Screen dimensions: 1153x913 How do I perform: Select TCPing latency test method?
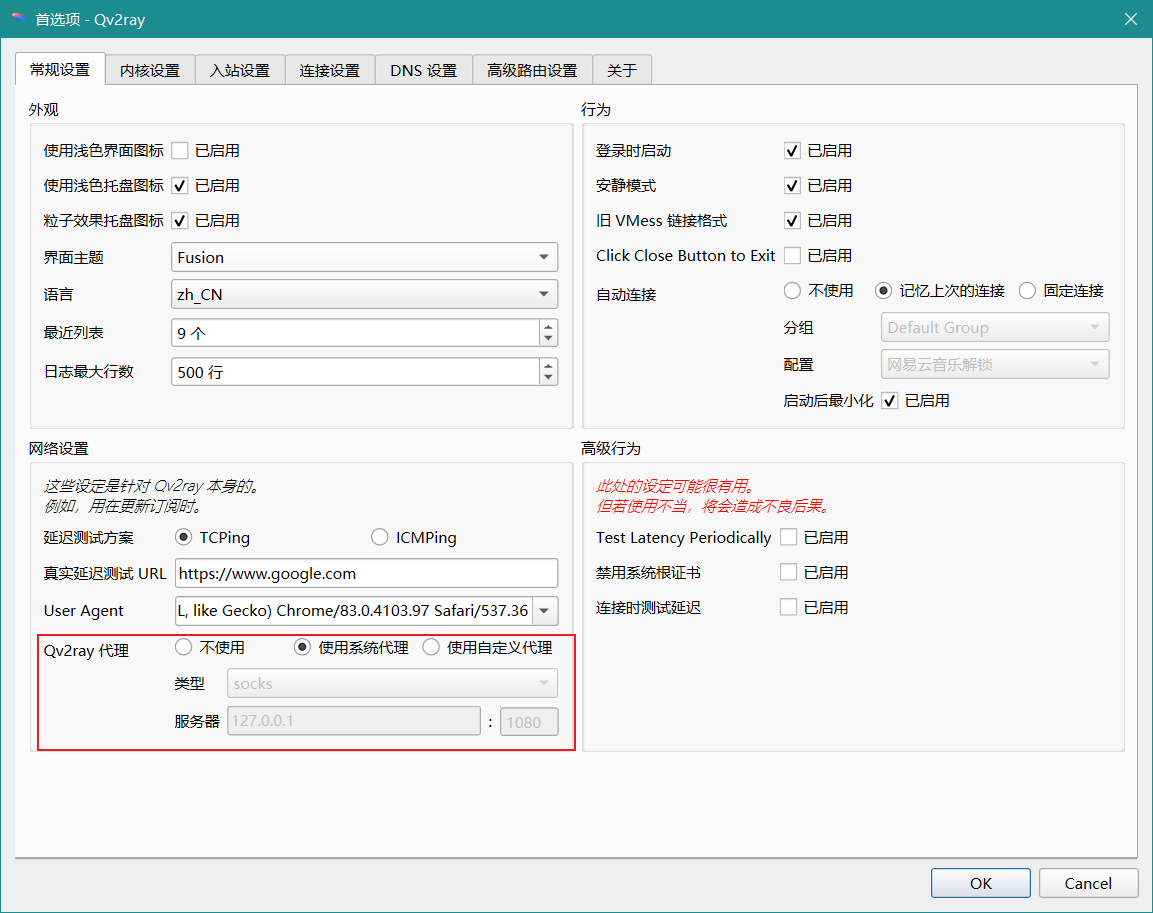point(184,537)
